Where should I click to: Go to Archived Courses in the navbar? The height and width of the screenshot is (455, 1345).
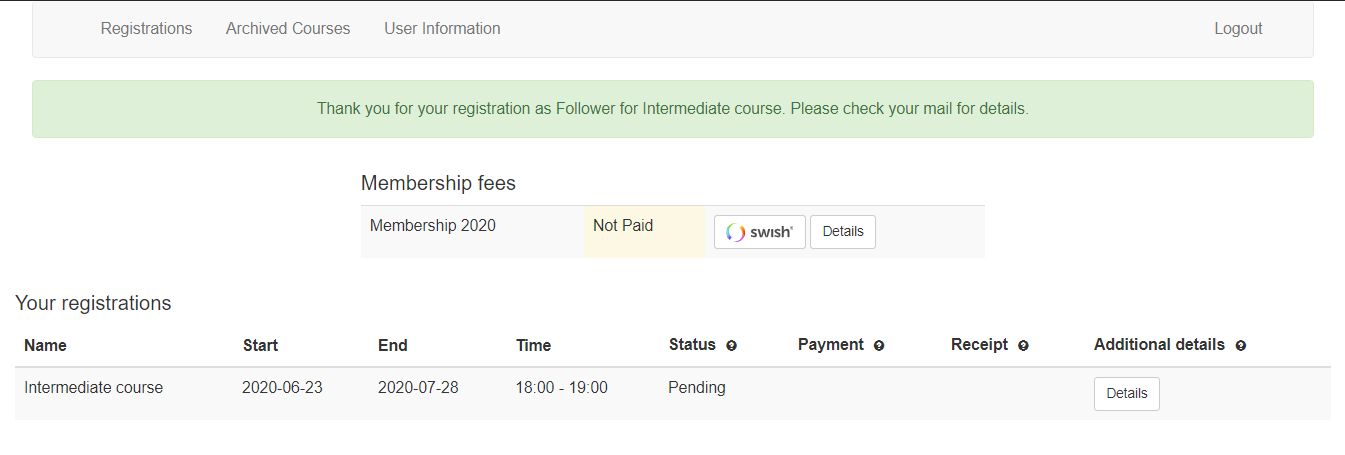tap(288, 29)
